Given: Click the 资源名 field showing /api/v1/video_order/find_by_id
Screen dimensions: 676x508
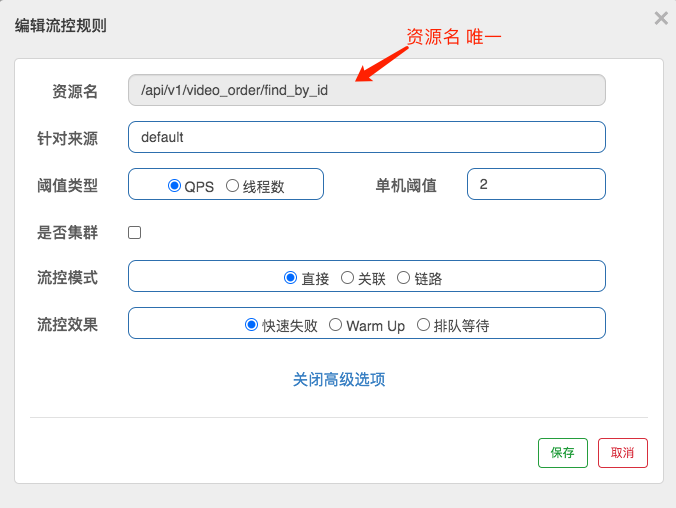Looking at the screenshot, I should pos(367,91).
